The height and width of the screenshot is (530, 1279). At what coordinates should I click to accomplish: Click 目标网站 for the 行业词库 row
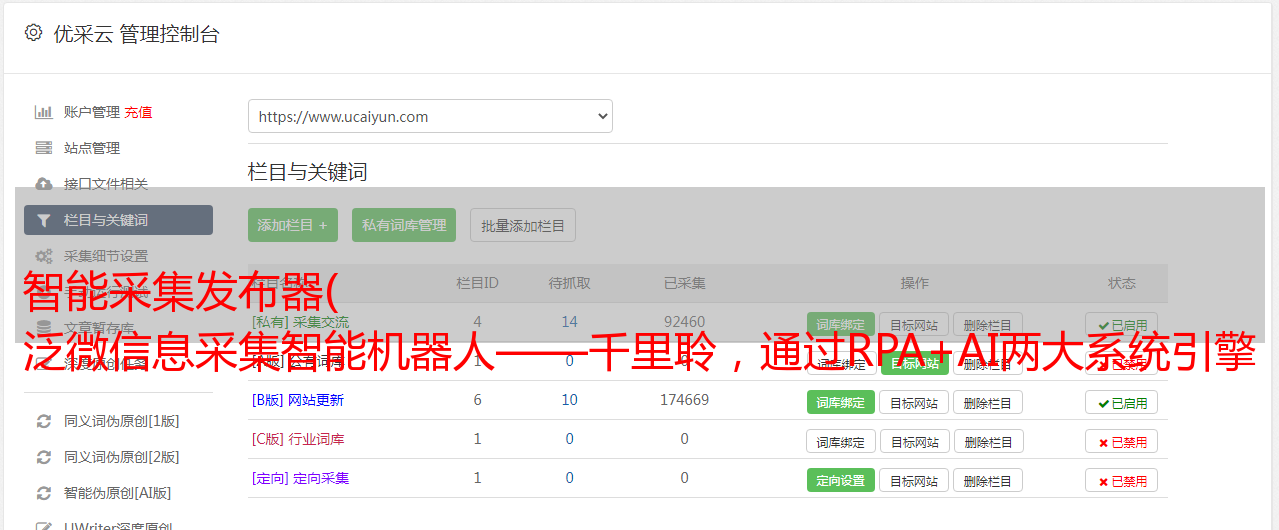914,441
